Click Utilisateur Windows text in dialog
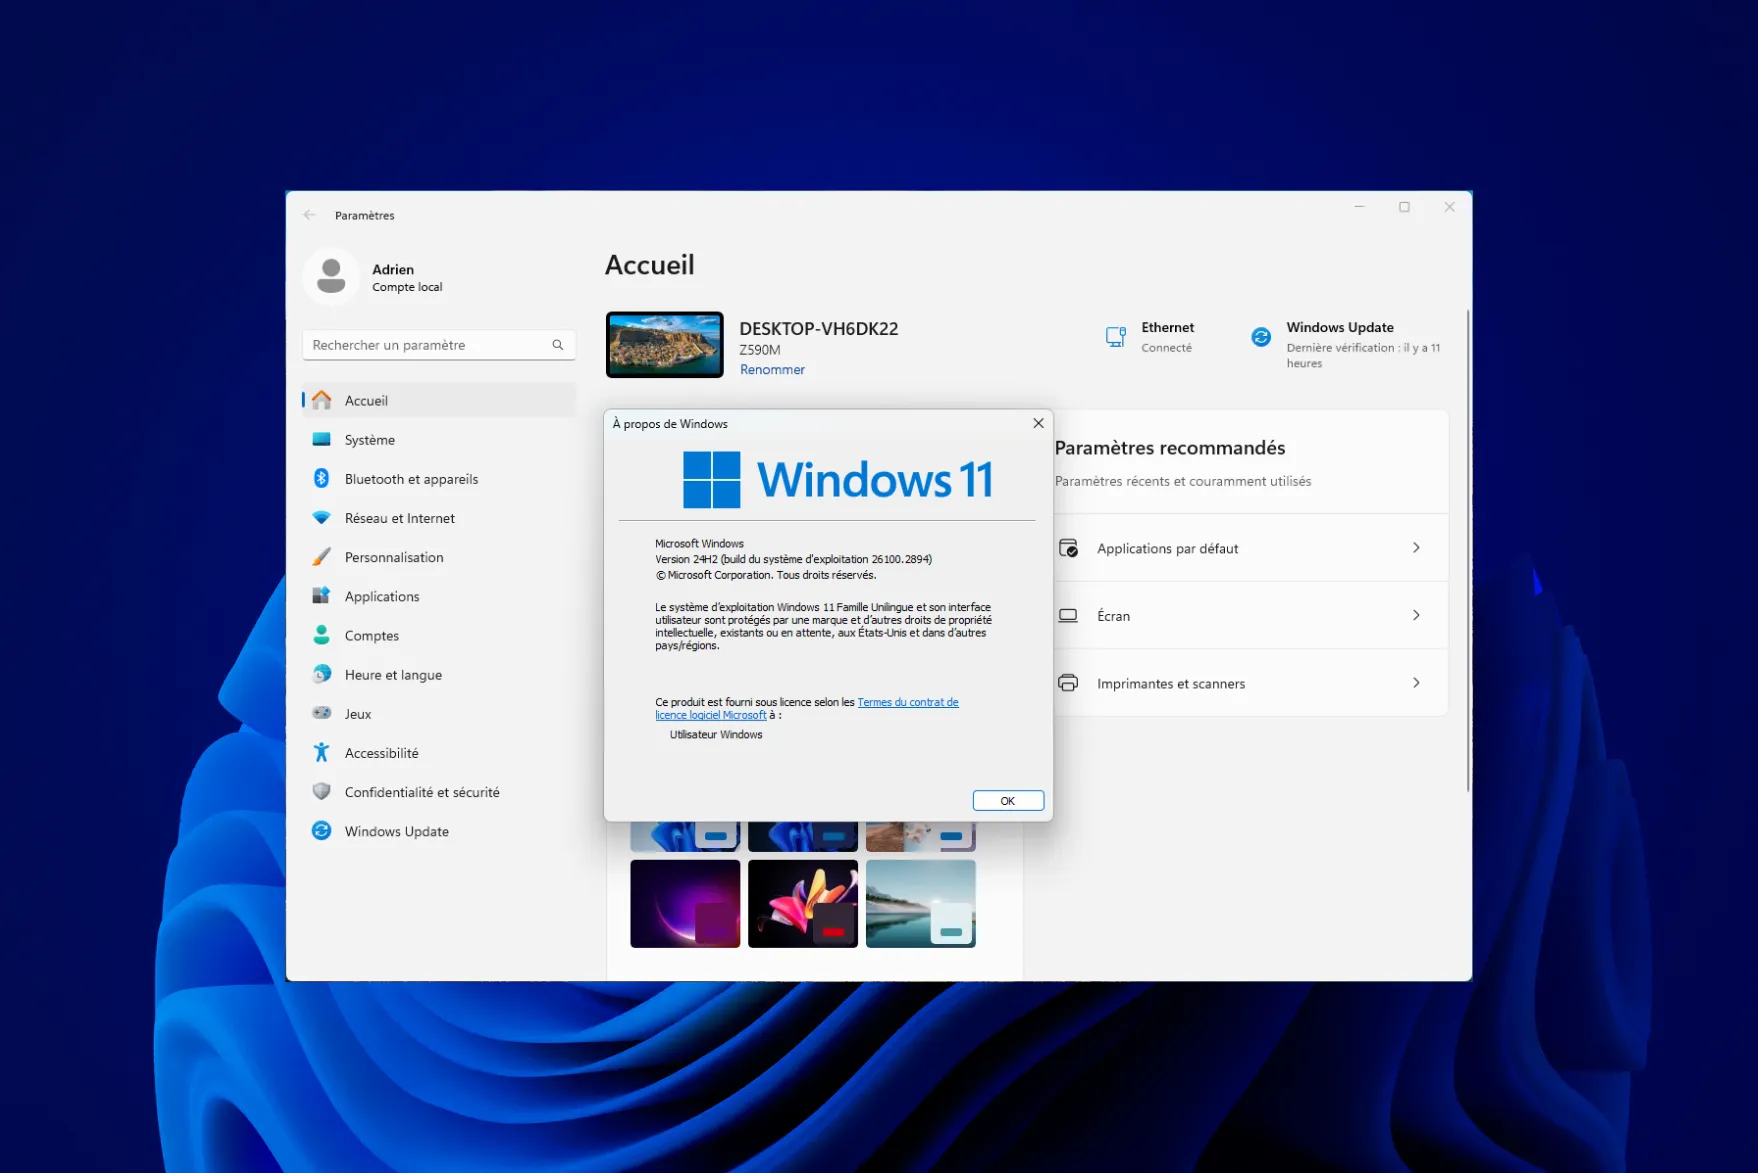The image size is (1758, 1173). click(716, 734)
